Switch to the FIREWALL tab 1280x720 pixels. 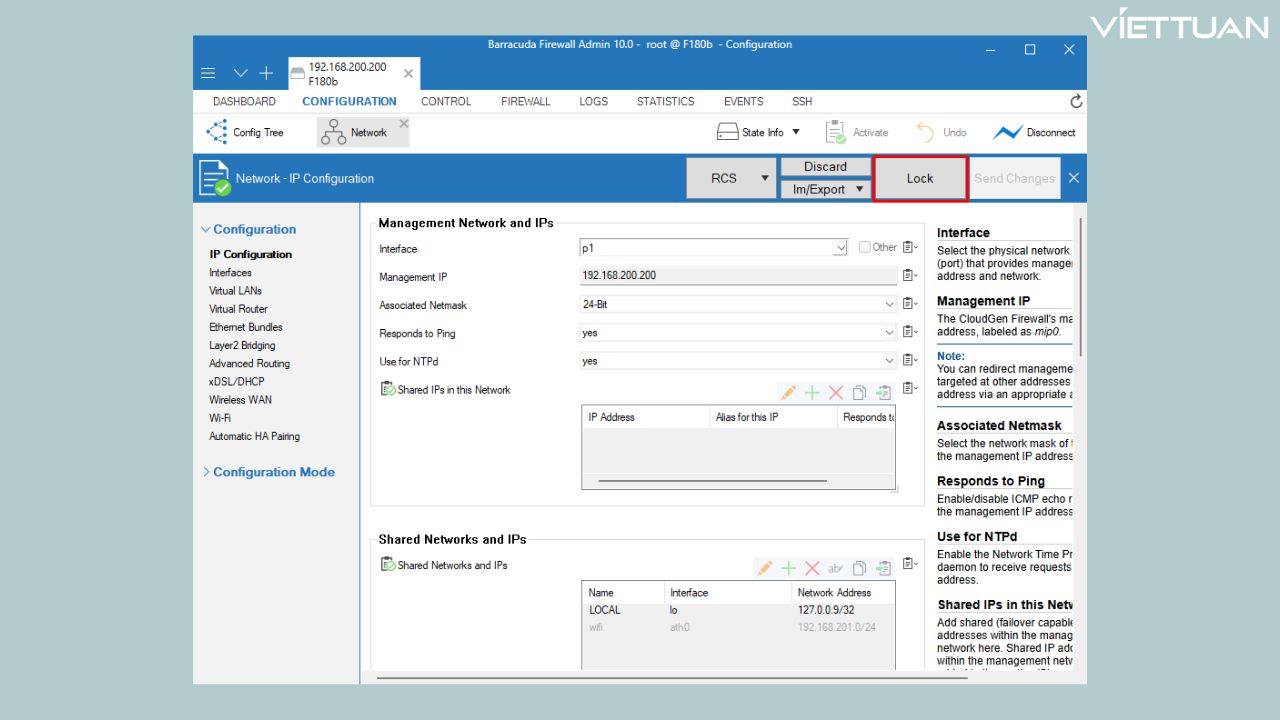coord(525,101)
